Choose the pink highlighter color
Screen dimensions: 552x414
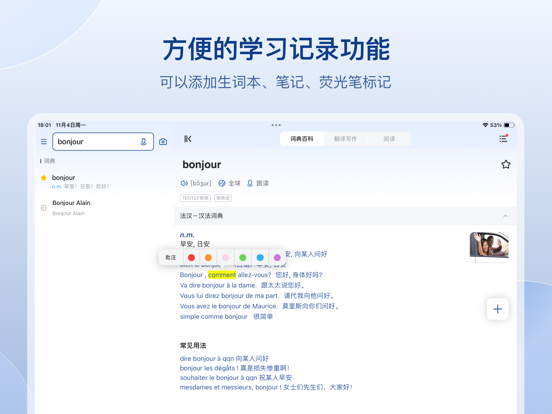(x=226, y=258)
